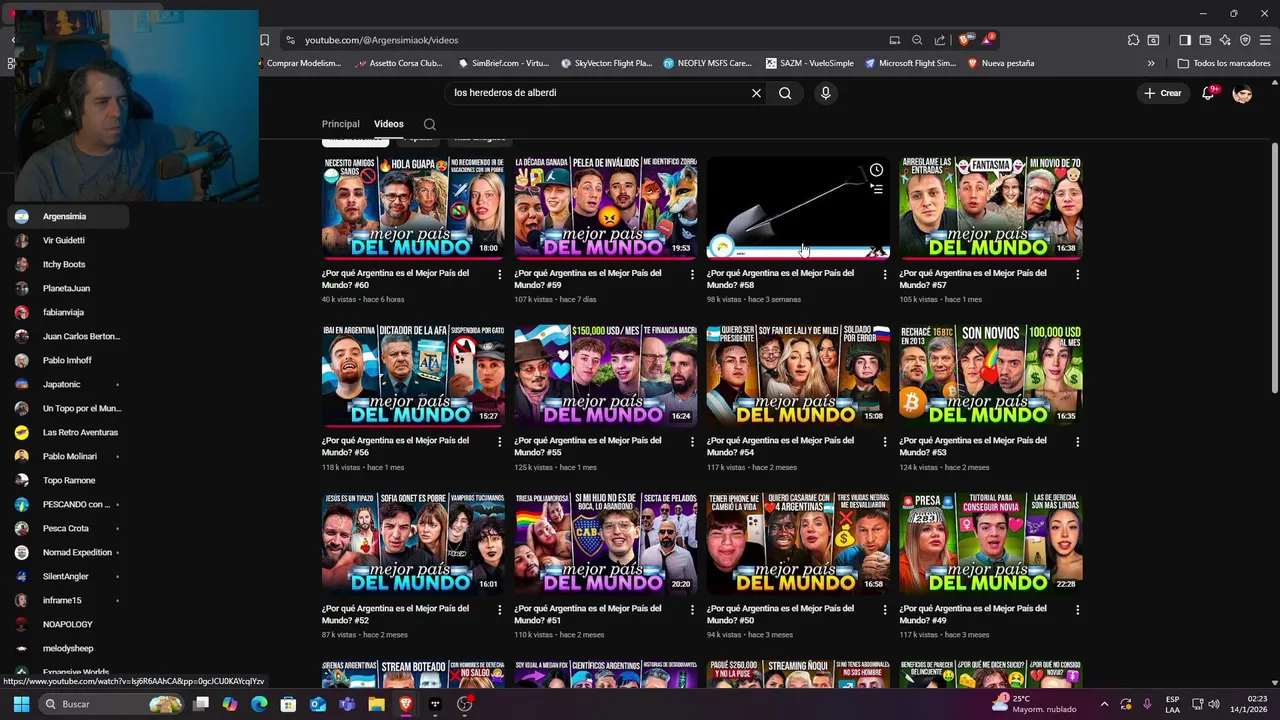
Task: Open options menu for video #55
Action: click(x=692, y=441)
